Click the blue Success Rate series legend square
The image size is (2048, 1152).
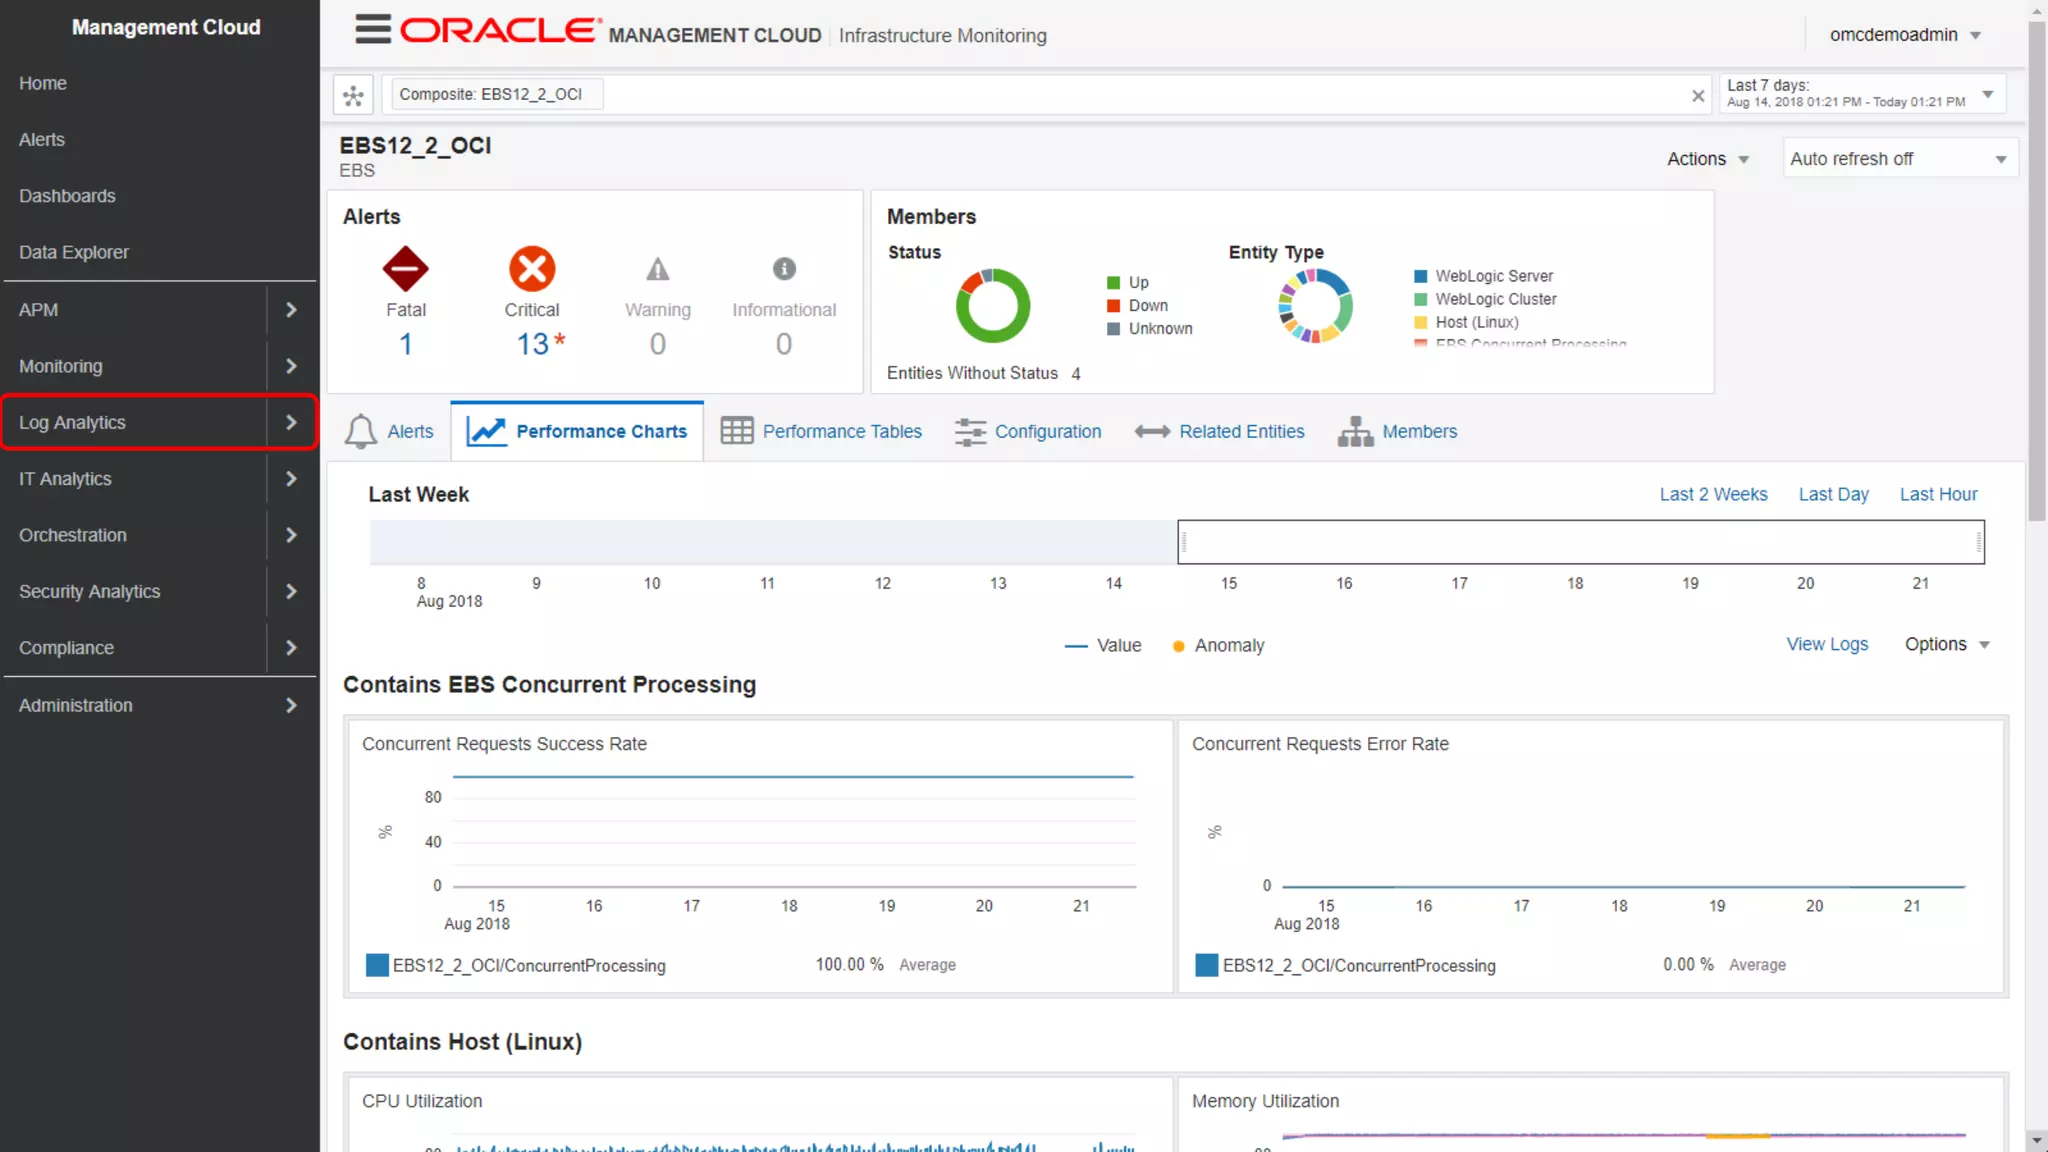coord(377,965)
